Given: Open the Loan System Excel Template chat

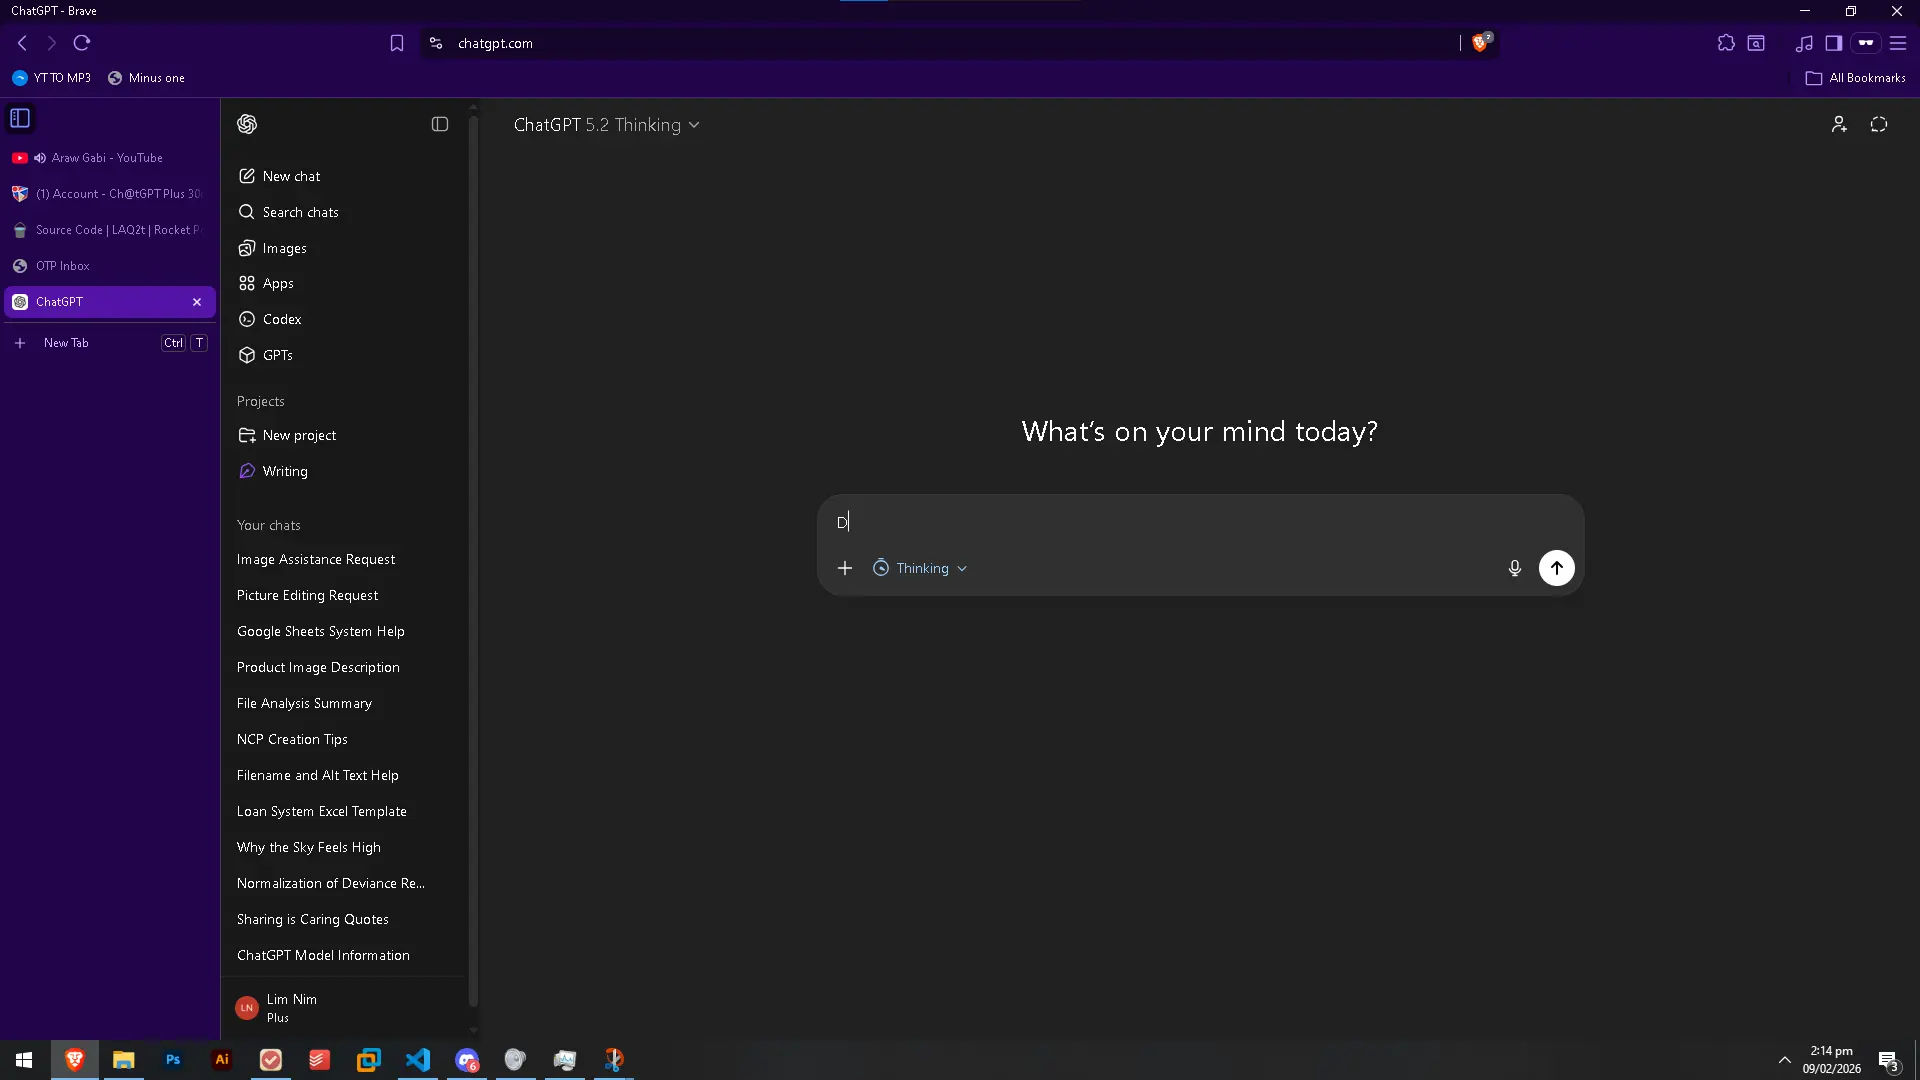Looking at the screenshot, I should pos(343,811).
